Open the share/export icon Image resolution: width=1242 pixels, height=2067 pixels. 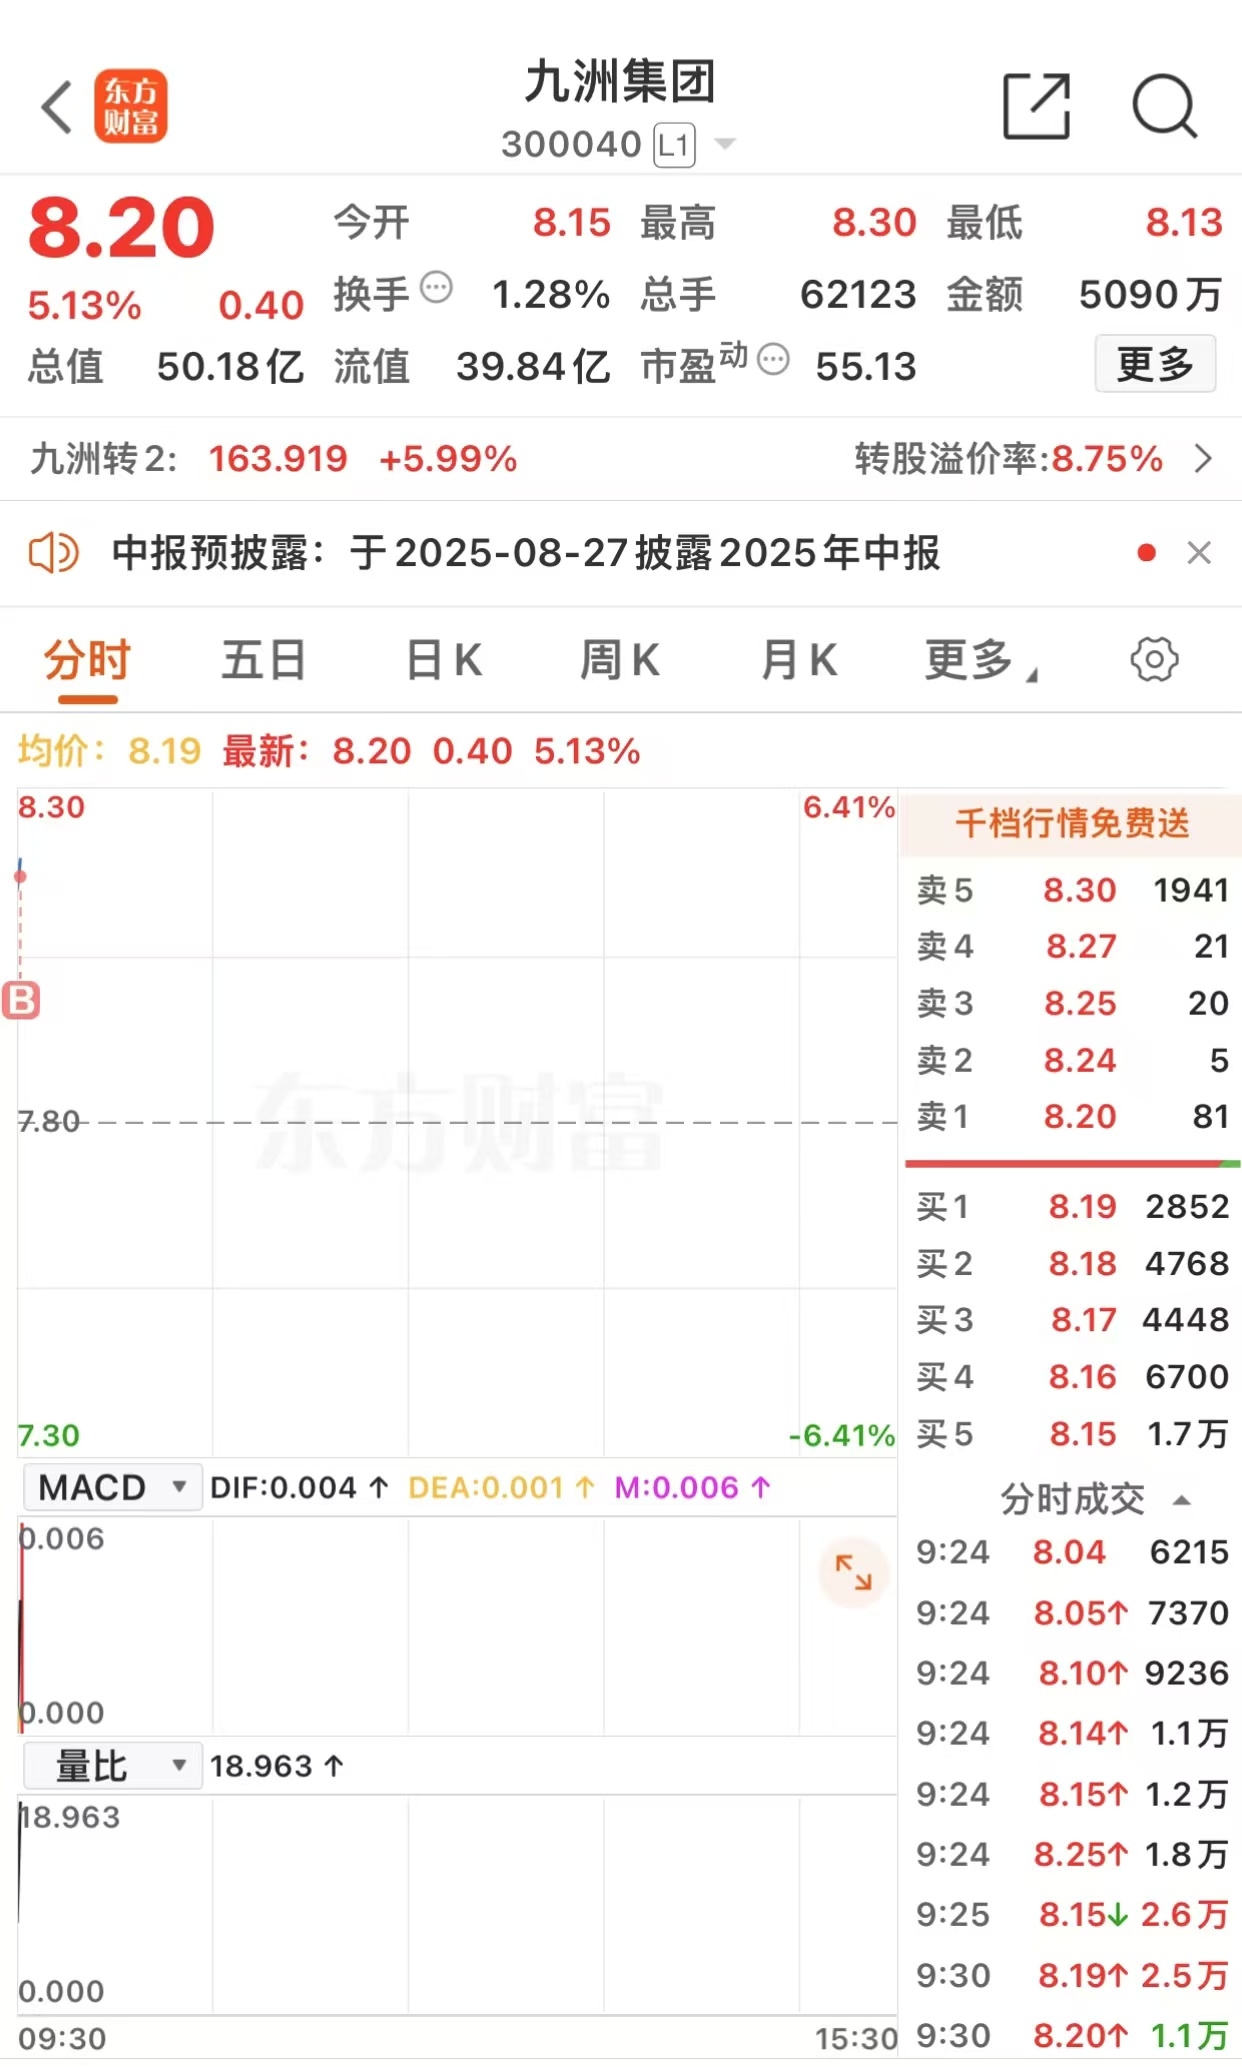tap(1037, 106)
